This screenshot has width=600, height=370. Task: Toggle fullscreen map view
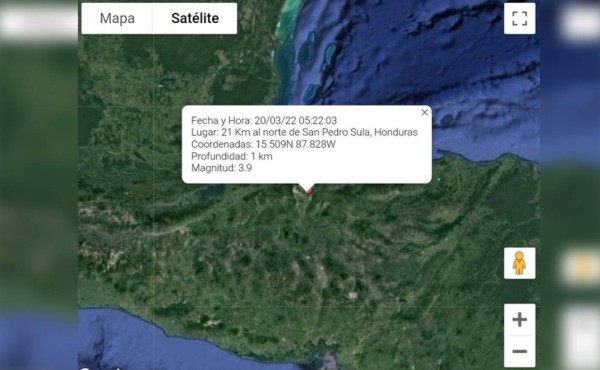click(519, 18)
